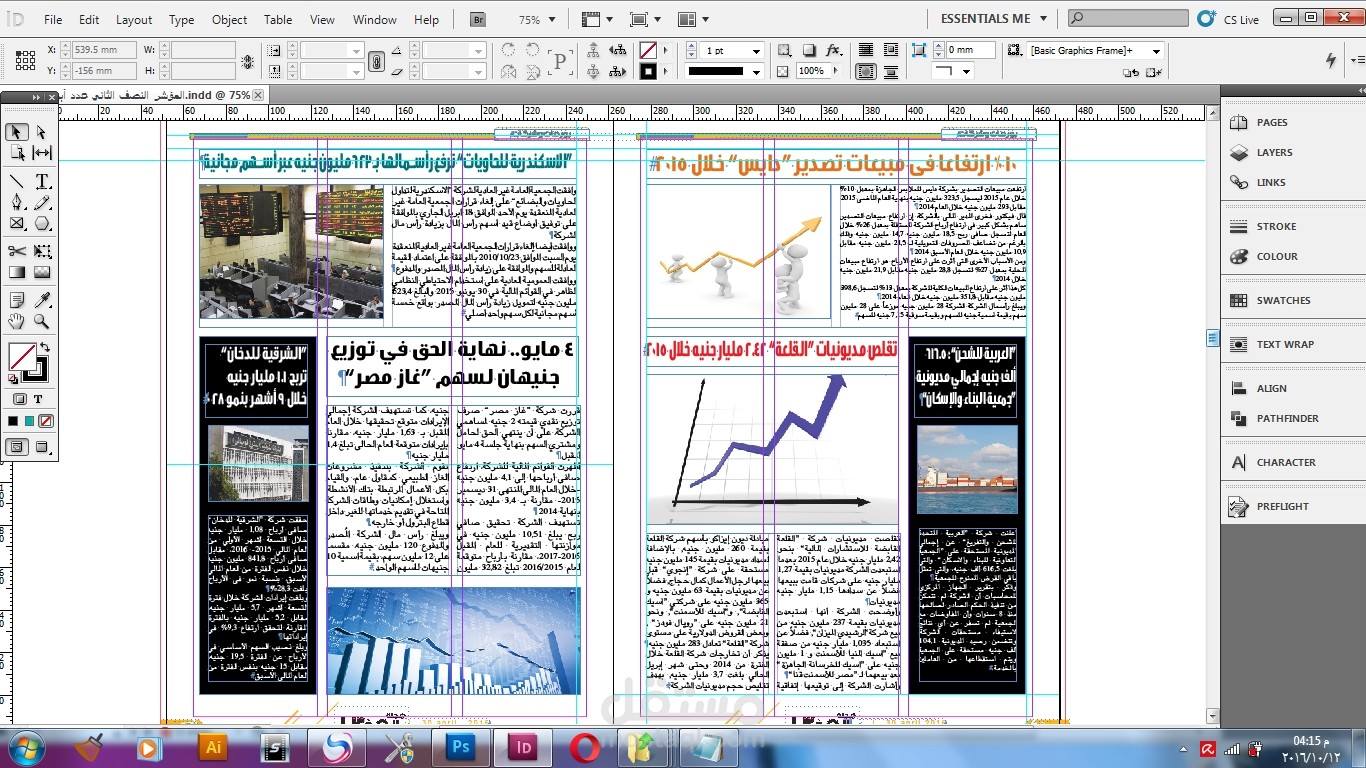
Task: Select the Hand tool
Action: (x=17, y=321)
